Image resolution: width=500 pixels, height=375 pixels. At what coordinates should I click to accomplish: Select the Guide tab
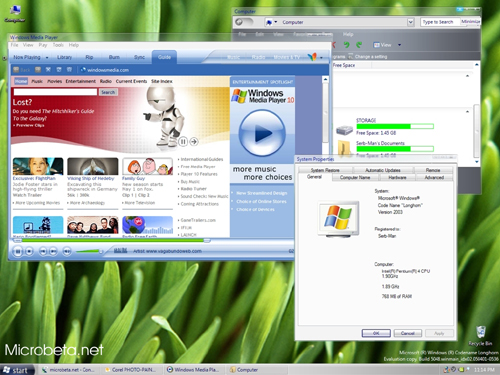(164, 57)
